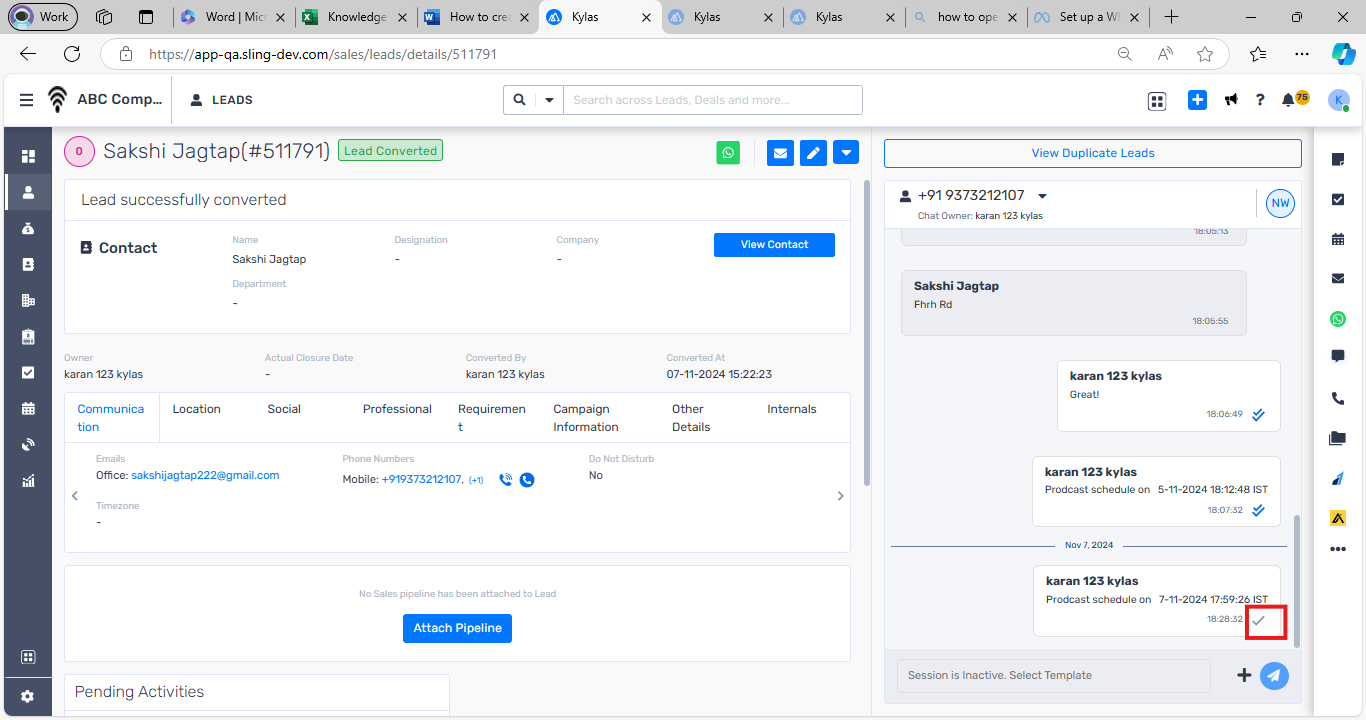The image size is (1366, 720).
Task: Switch to the Requirement tab
Action: (492, 418)
